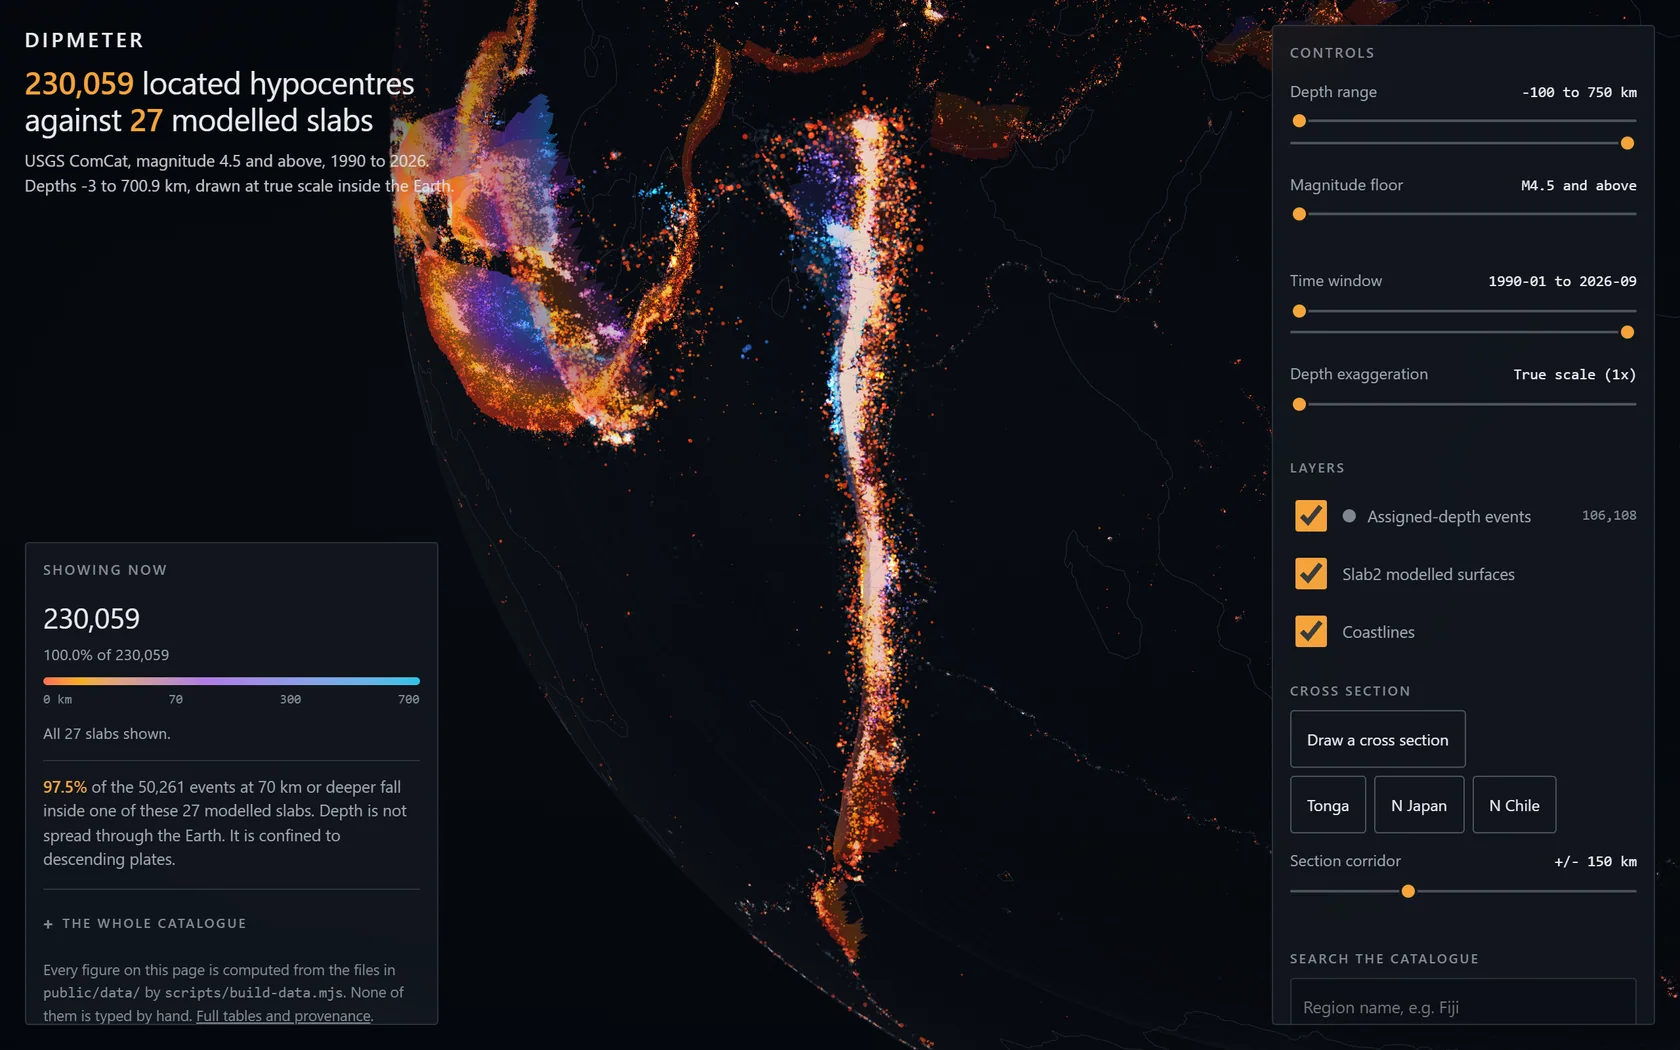Expand The Whole Catalogue section
The image size is (1680, 1050).
[x=144, y=923]
